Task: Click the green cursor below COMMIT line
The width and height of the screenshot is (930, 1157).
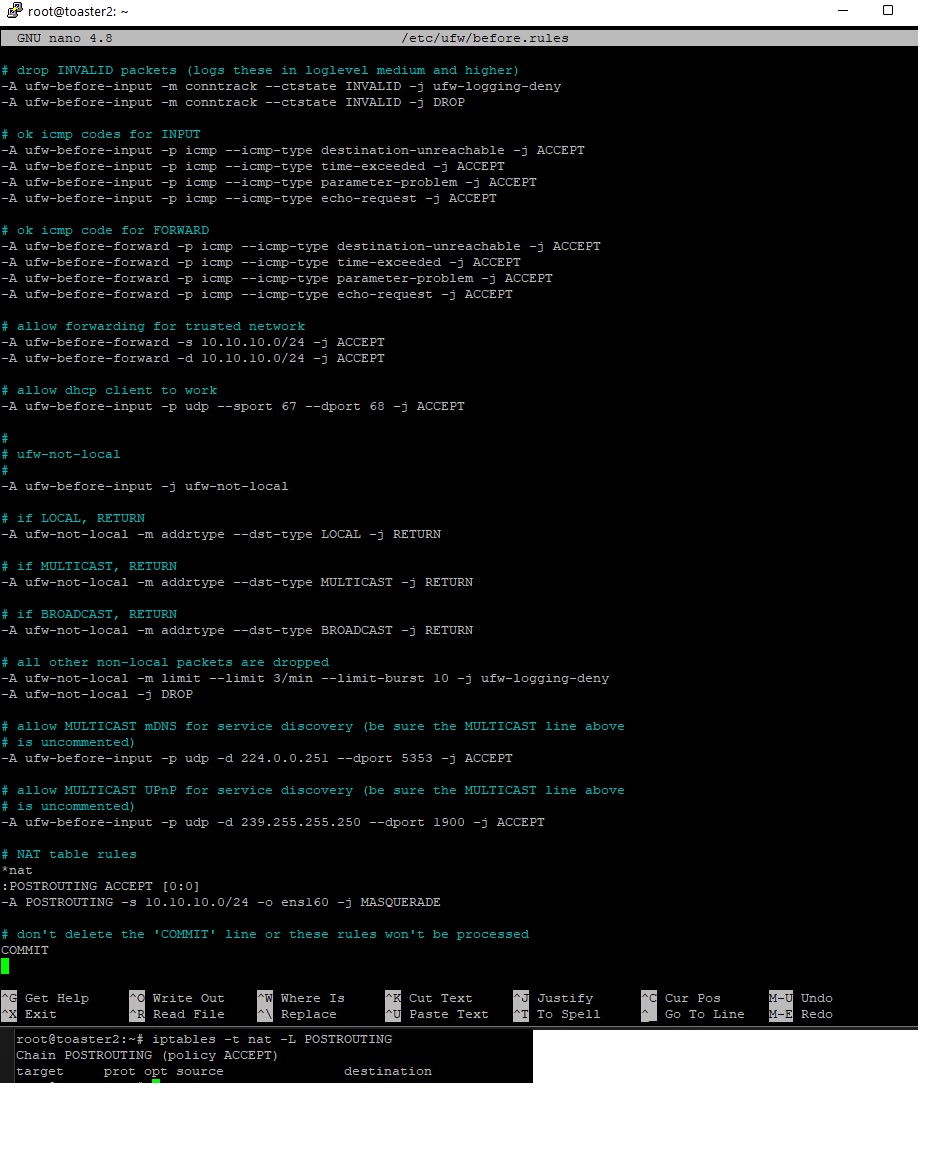Action: pyautogui.click(x=5, y=966)
